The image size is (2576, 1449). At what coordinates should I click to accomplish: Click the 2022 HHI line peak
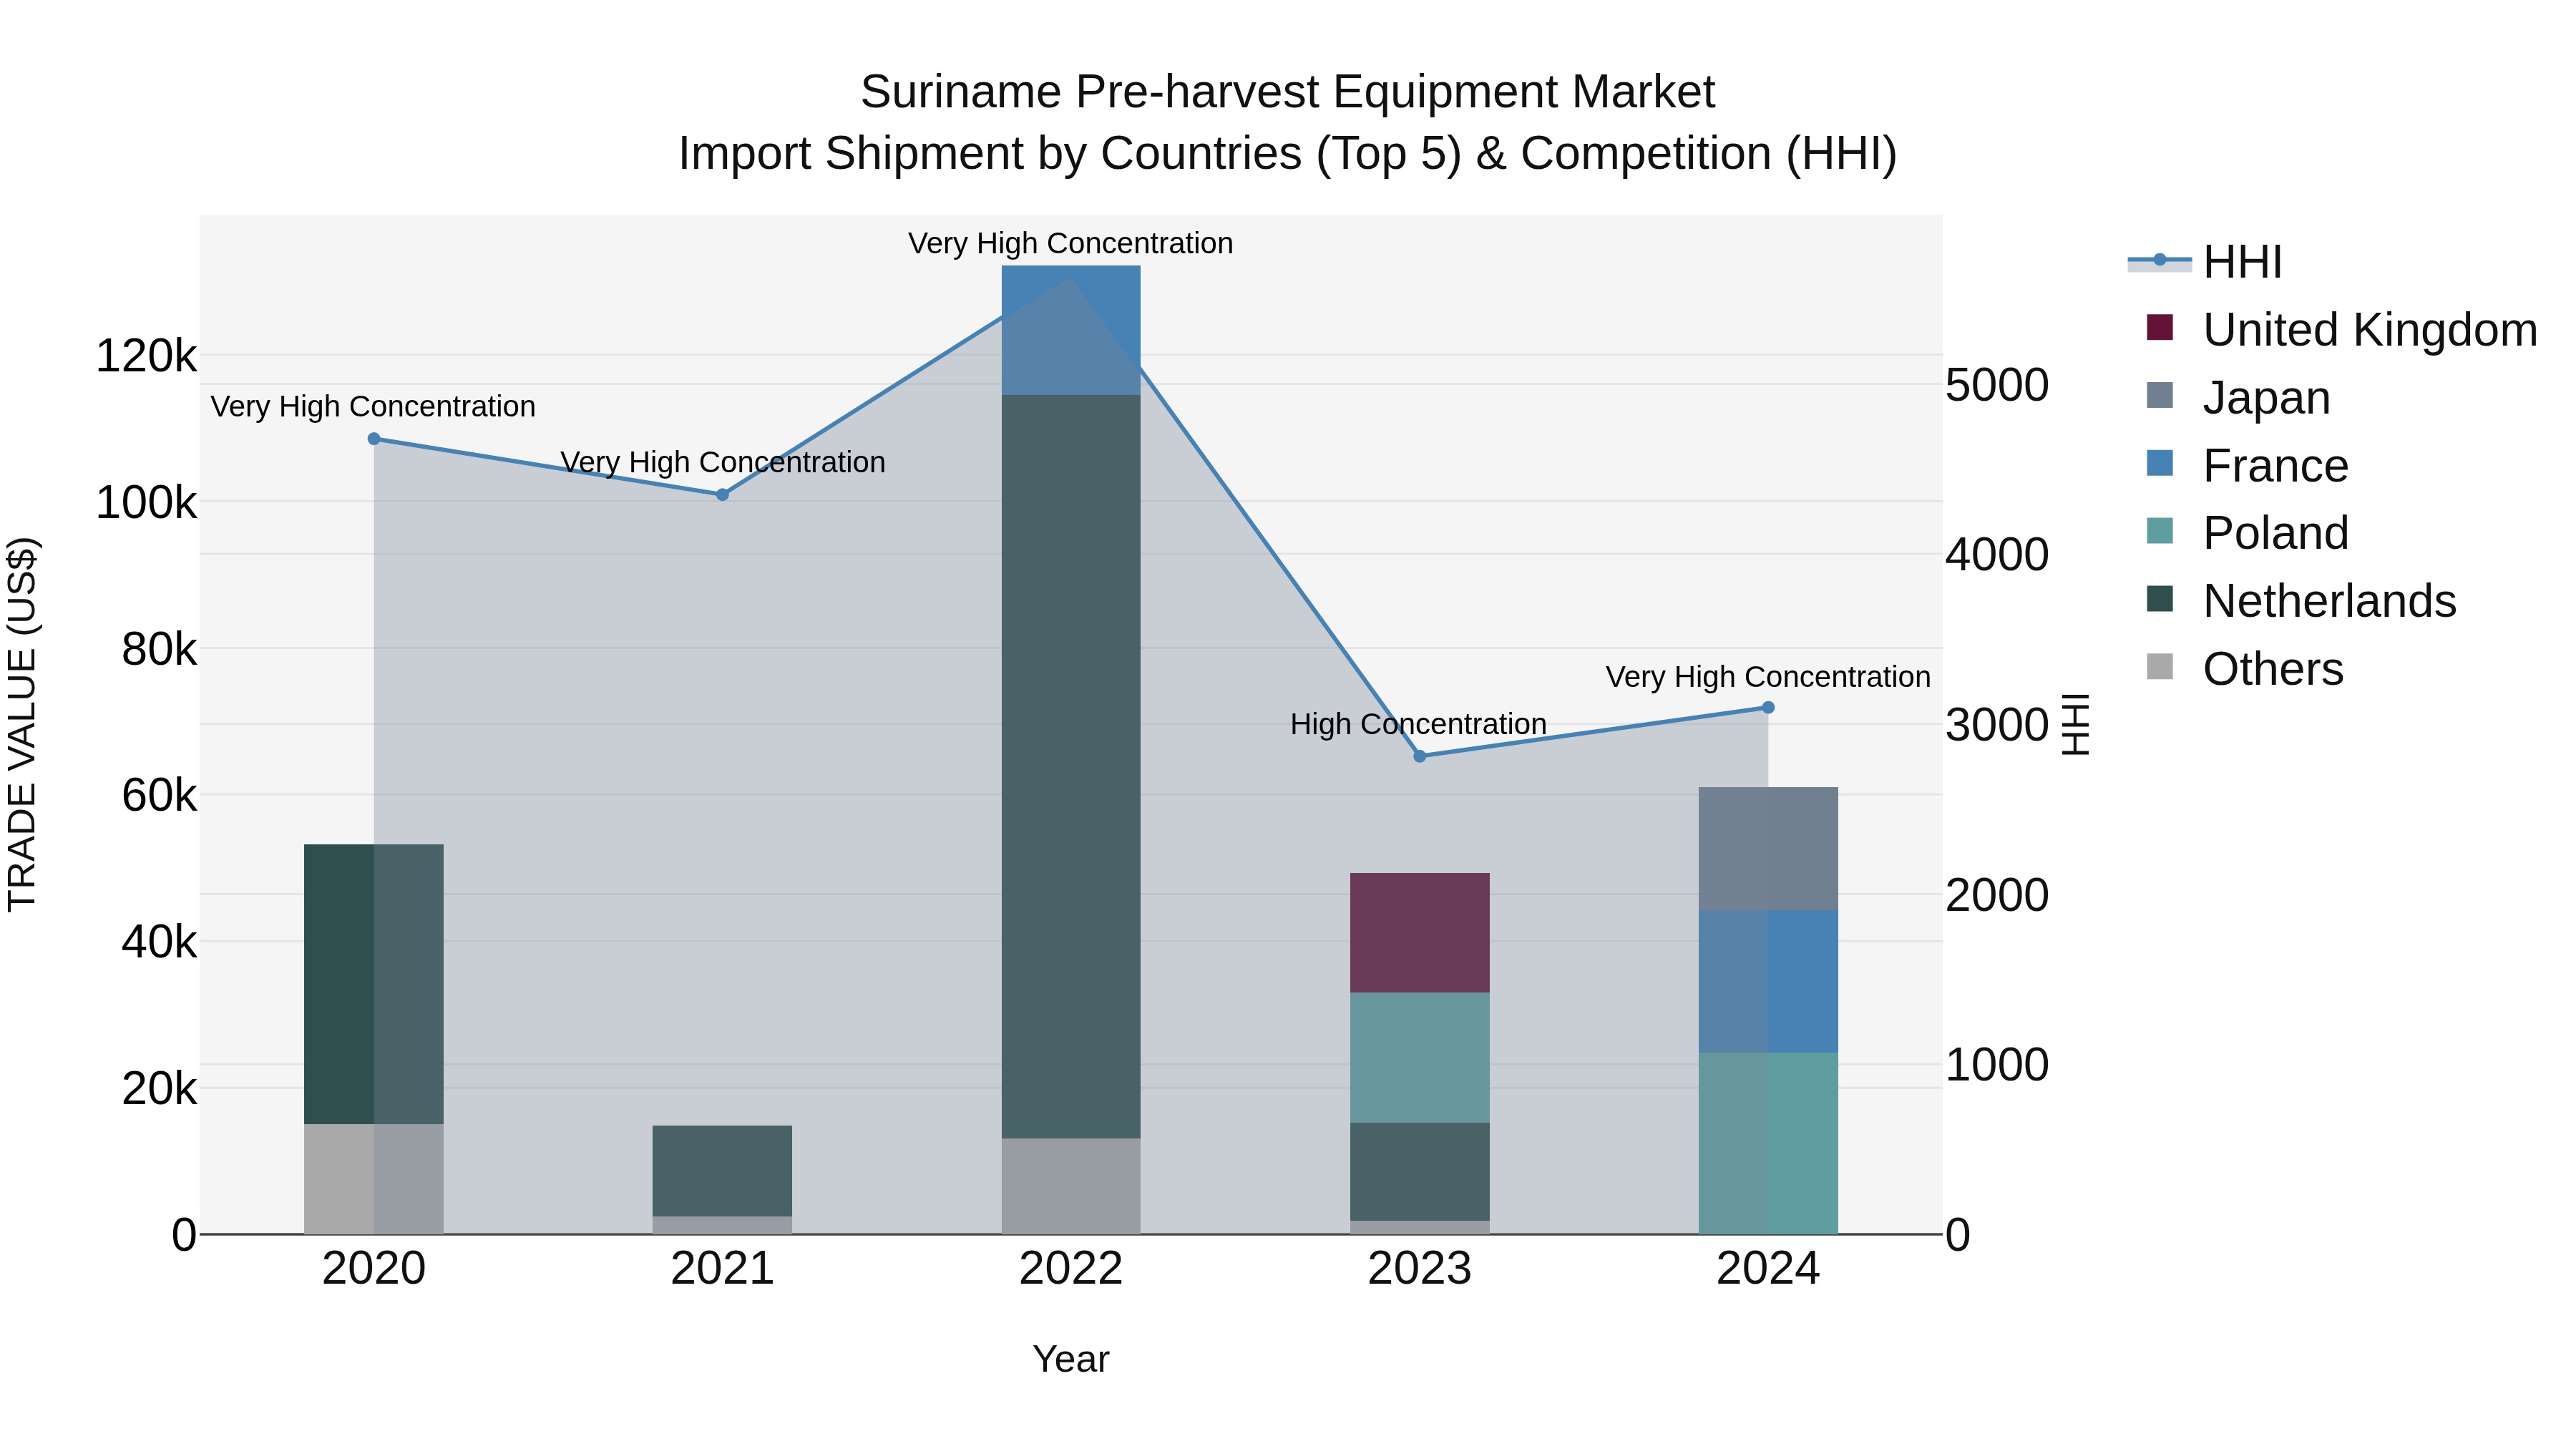pyautogui.click(x=1071, y=279)
